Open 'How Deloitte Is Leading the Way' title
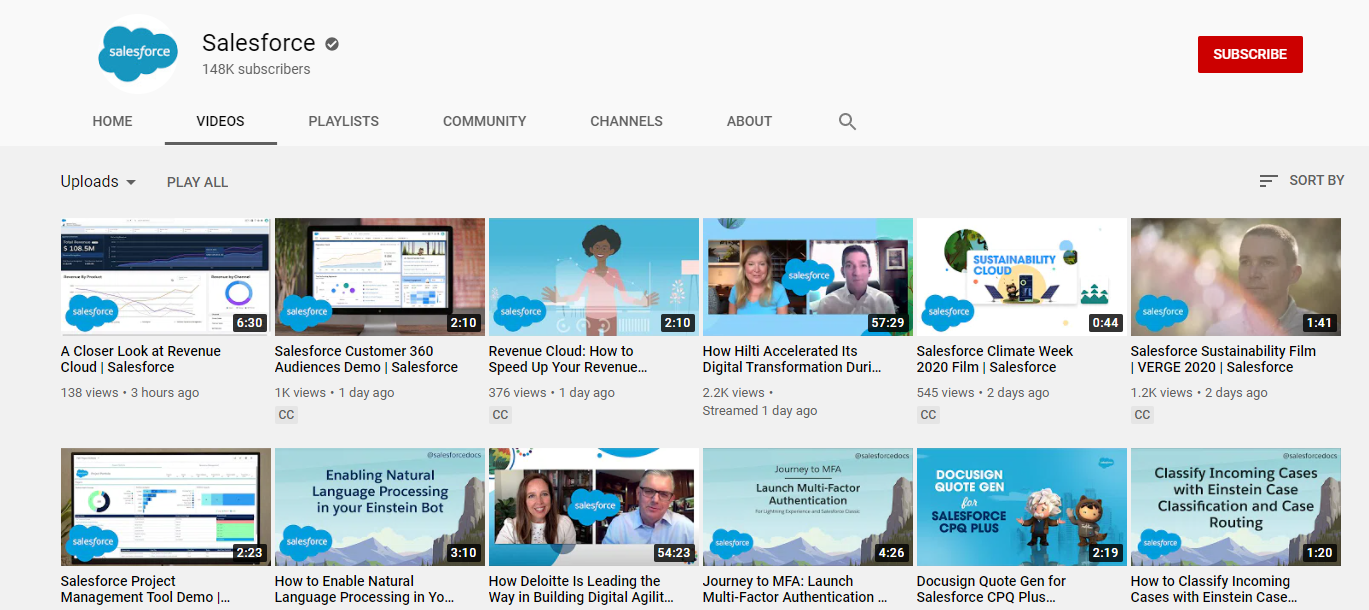The height and width of the screenshot is (610, 1369). [x=581, y=589]
